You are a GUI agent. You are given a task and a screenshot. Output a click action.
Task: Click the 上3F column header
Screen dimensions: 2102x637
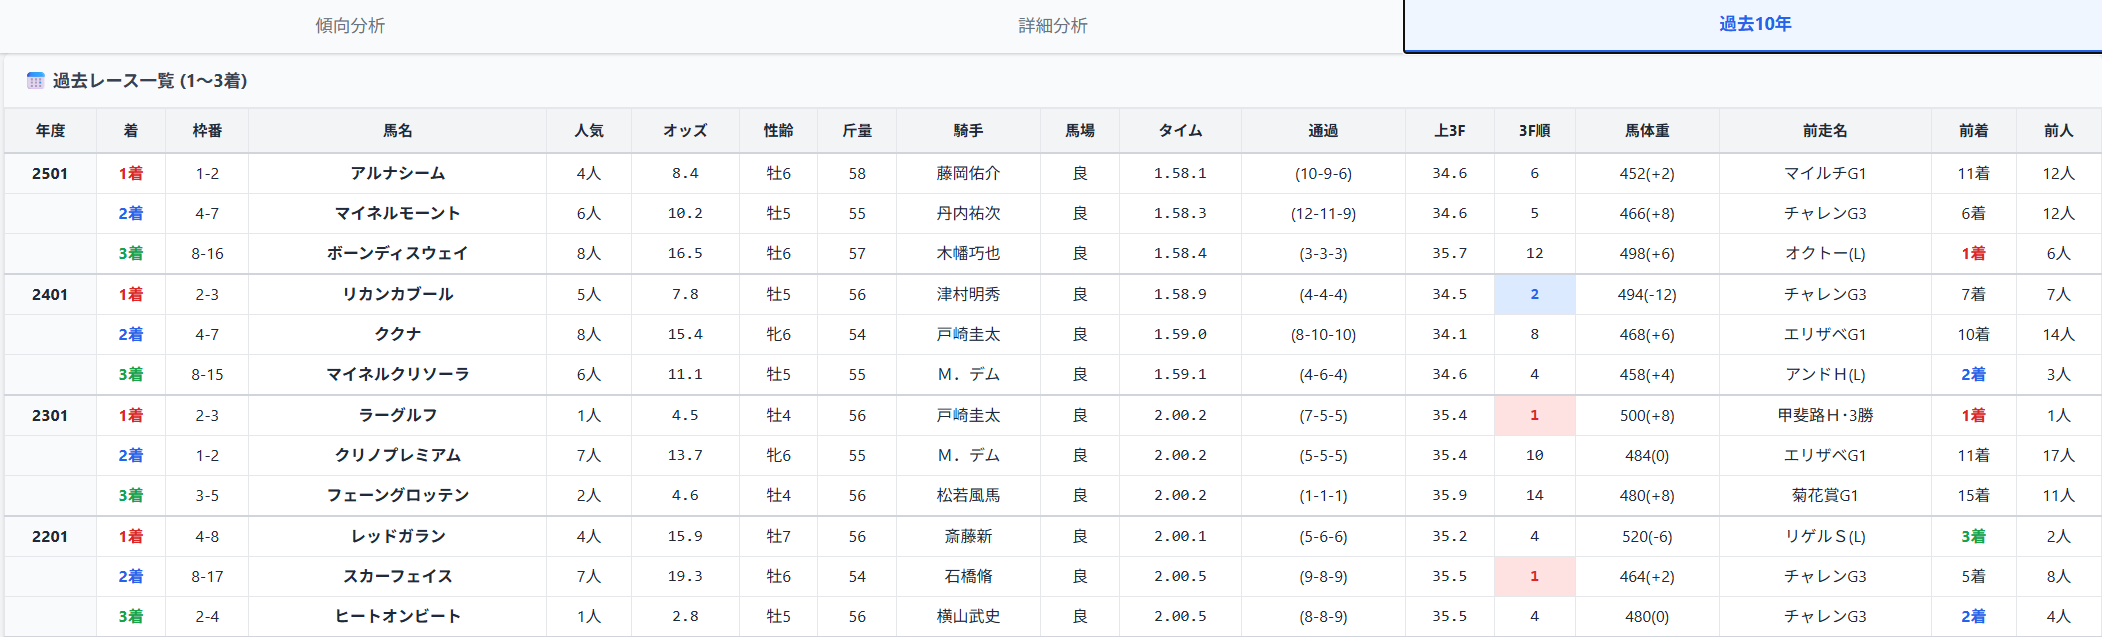click(1449, 131)
